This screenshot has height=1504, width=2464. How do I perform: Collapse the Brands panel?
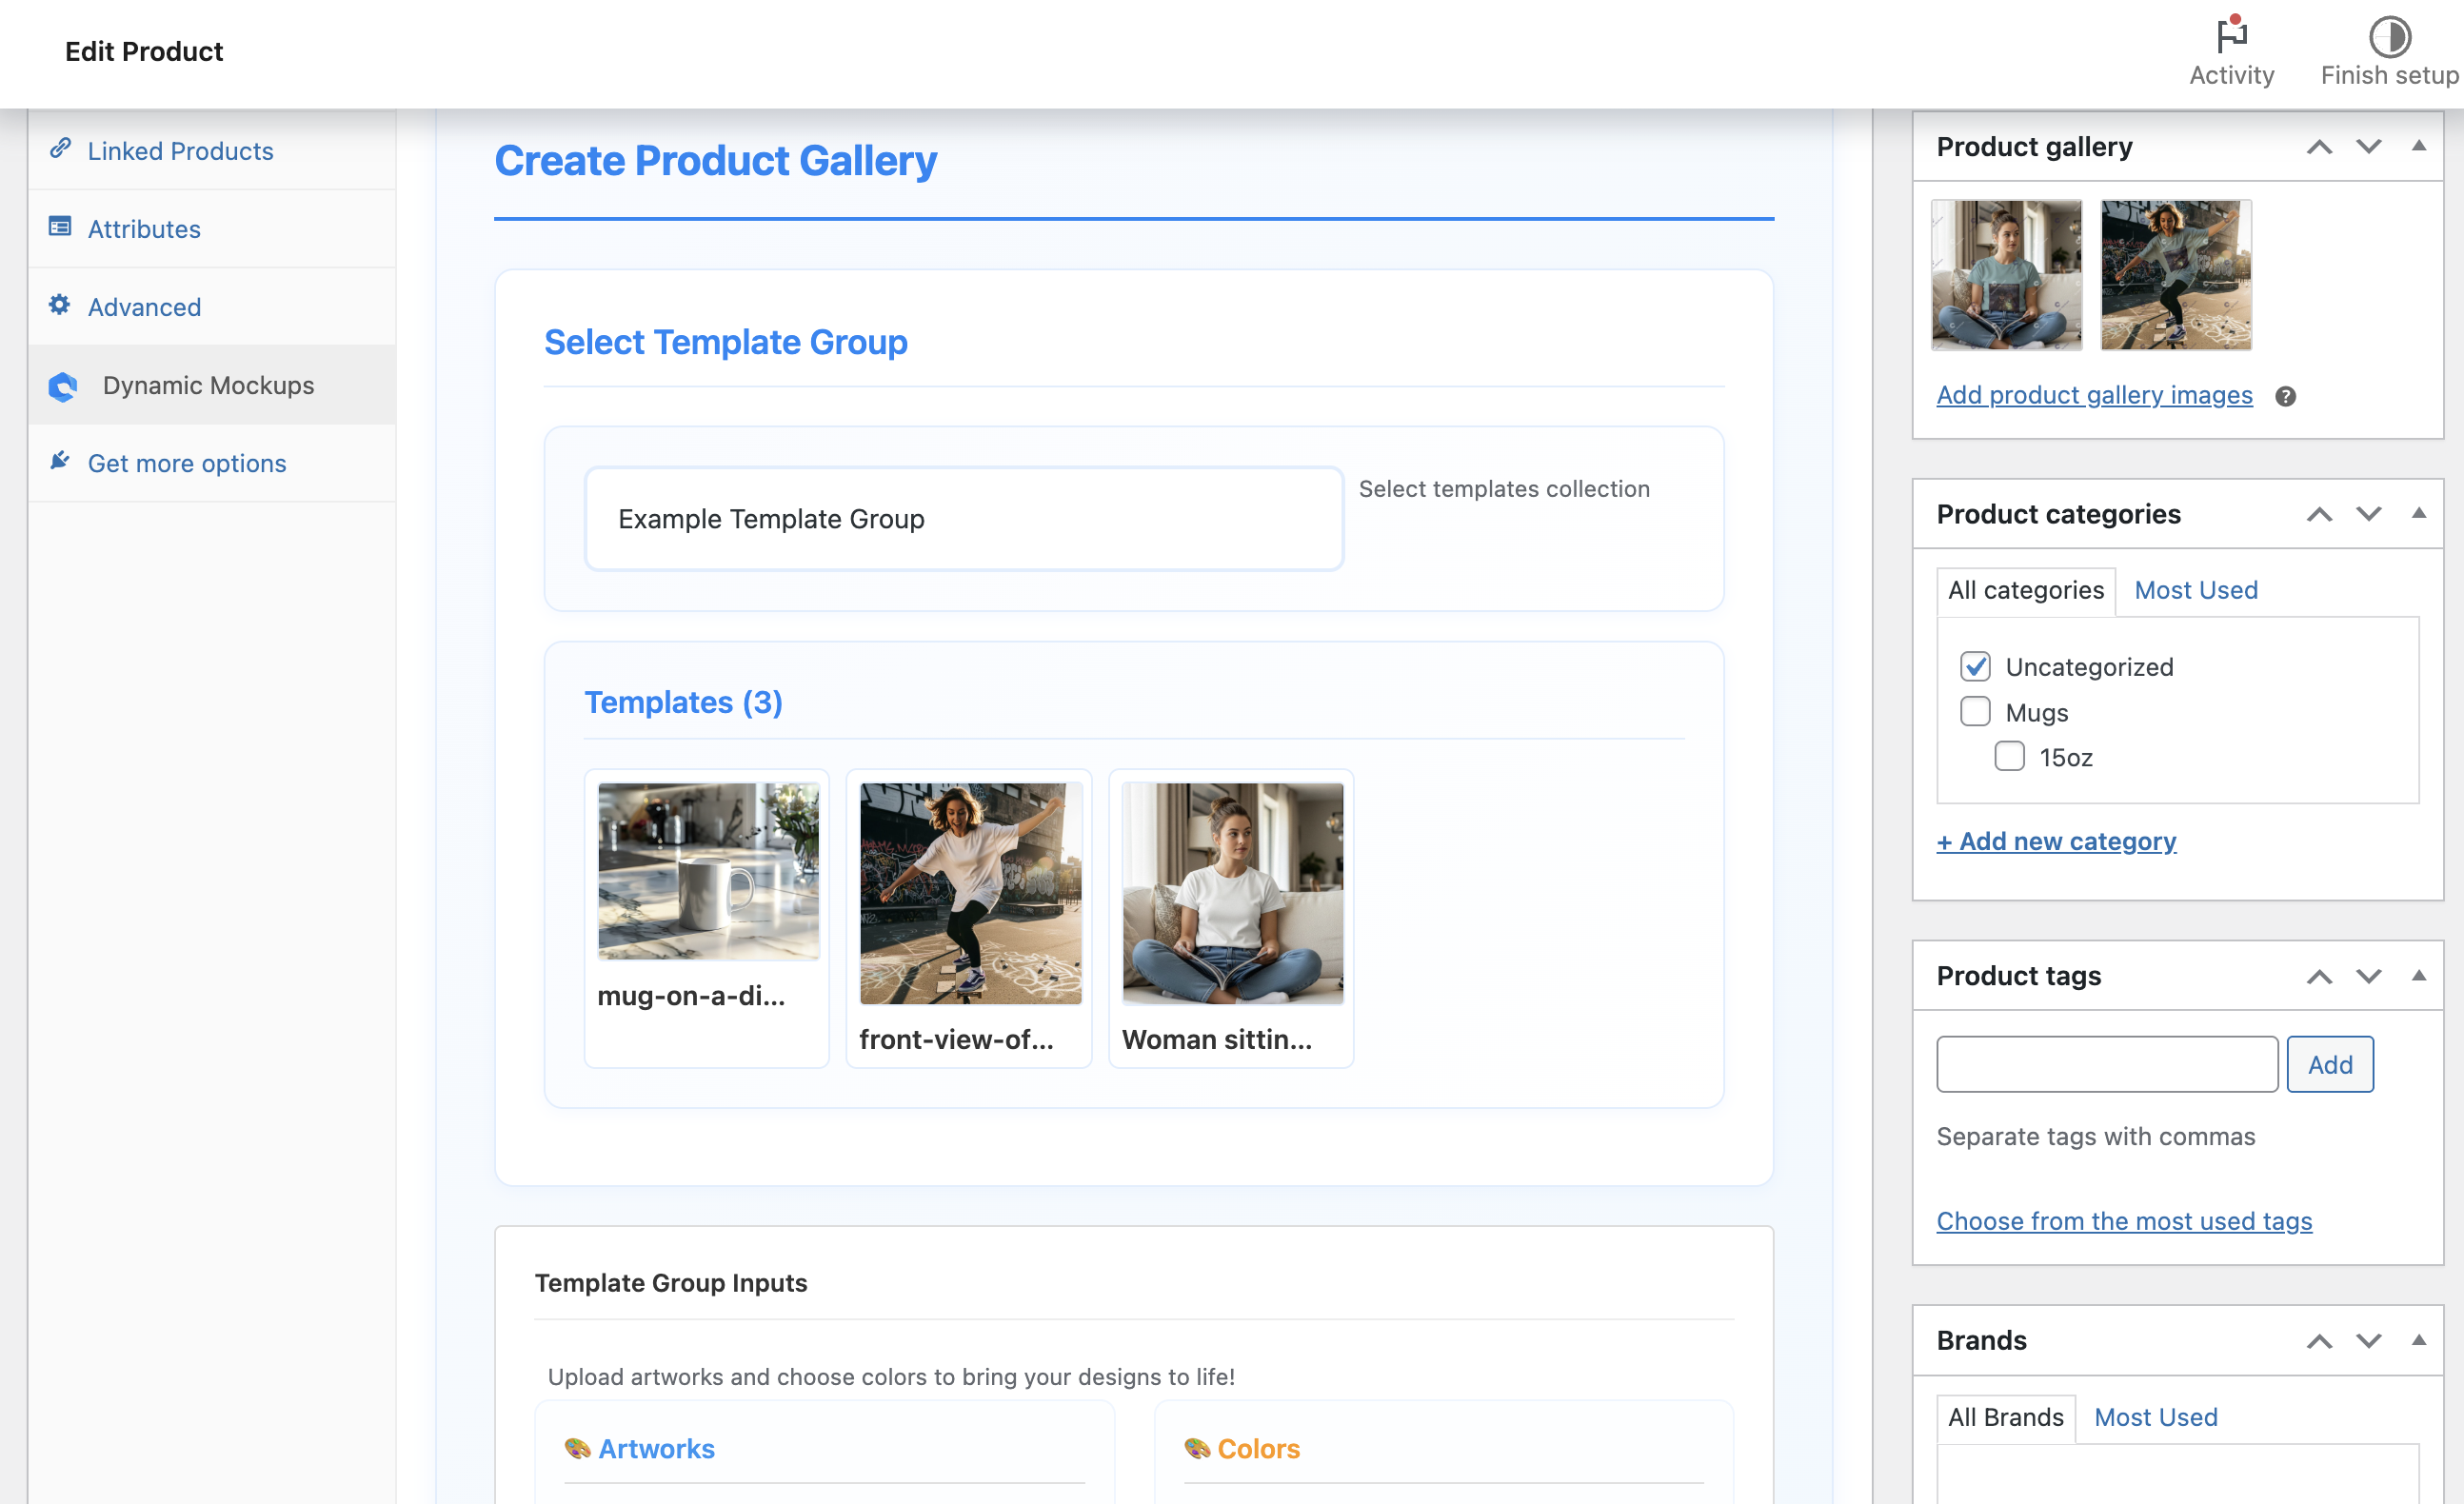click(2419, 1341)
